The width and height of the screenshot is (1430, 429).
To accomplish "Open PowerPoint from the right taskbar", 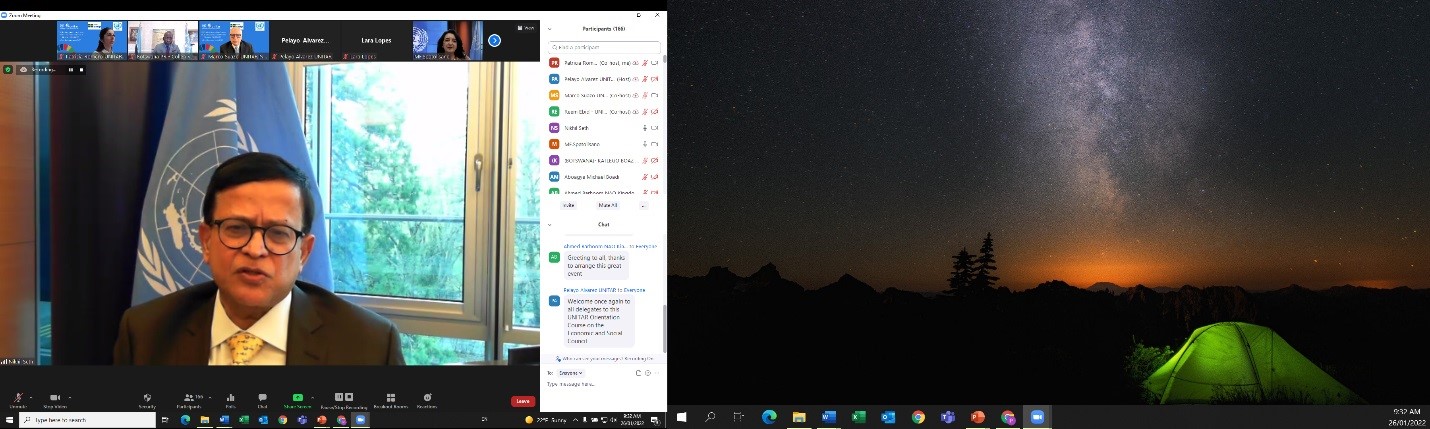I will click(x=977, y=417).
